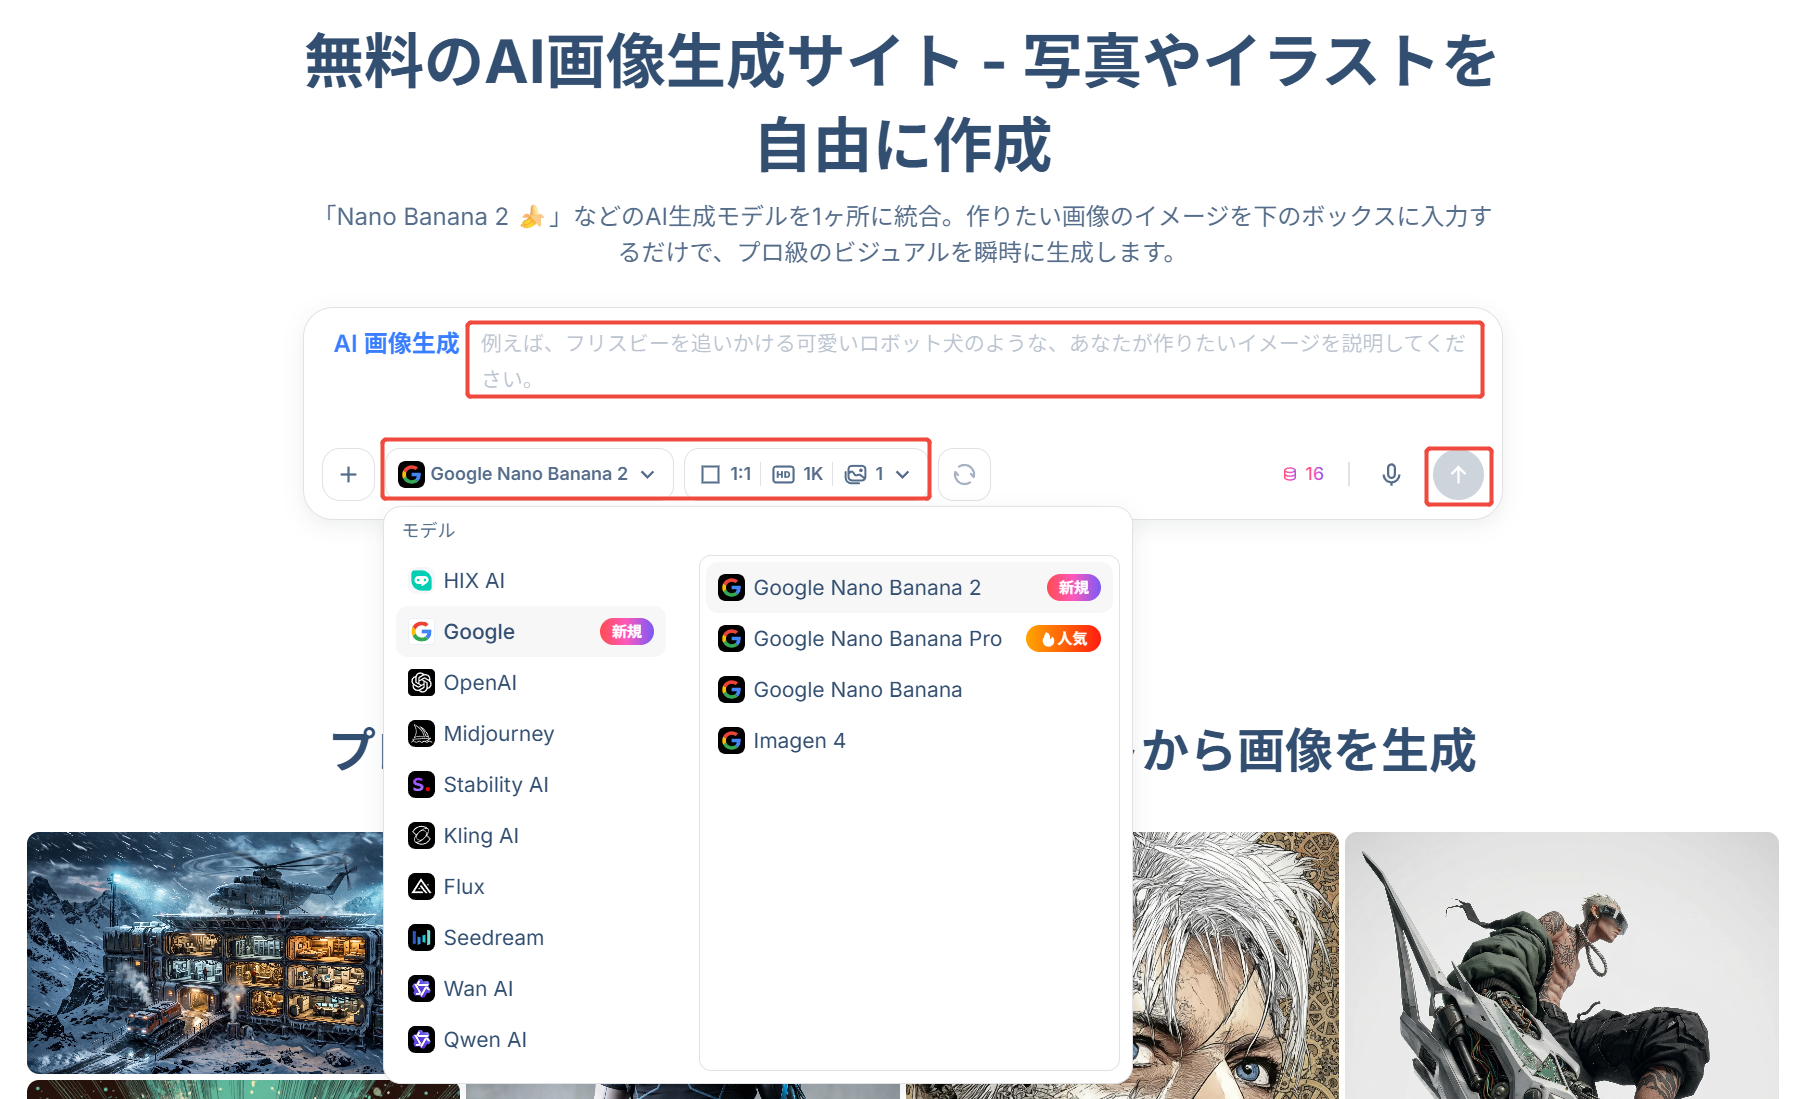Click the Flux triangle icon
Screen dimensions: 1801x1099
point(420,886)
